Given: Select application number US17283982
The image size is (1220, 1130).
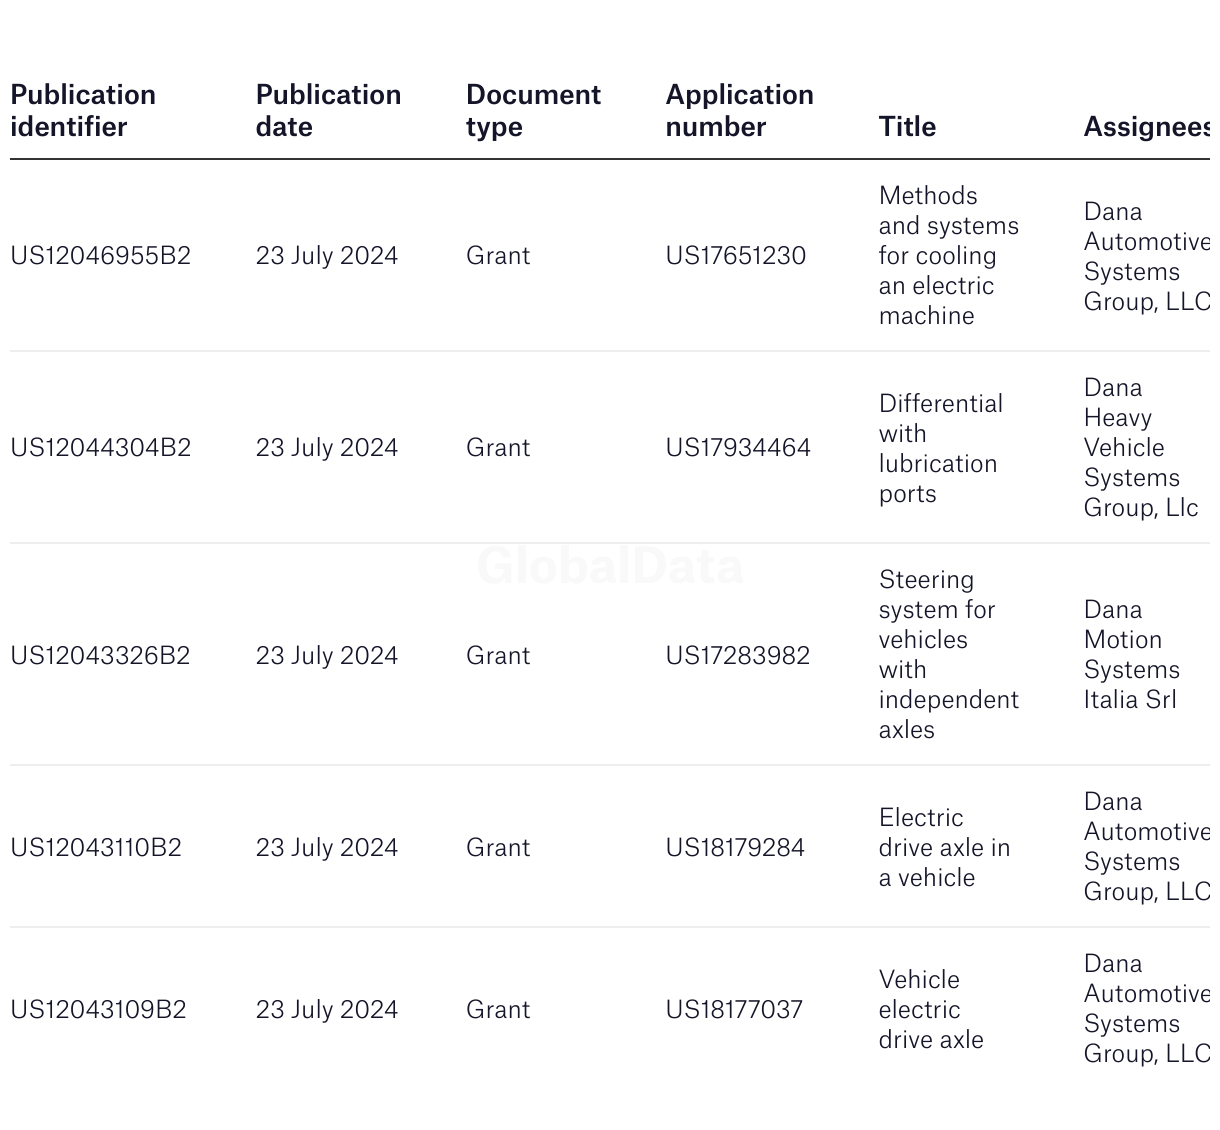Looking at the screenshot, I should (737, 656).
